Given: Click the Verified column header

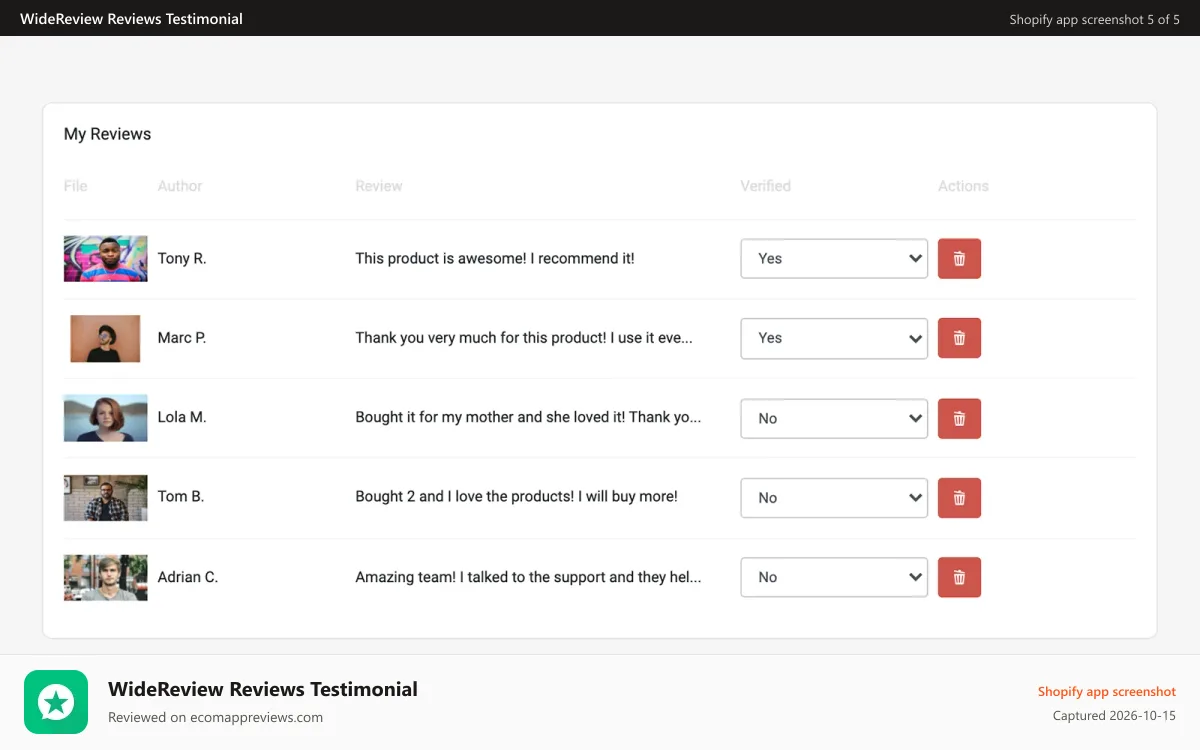Looking at the screenshot, I should [x=766, y=186].
